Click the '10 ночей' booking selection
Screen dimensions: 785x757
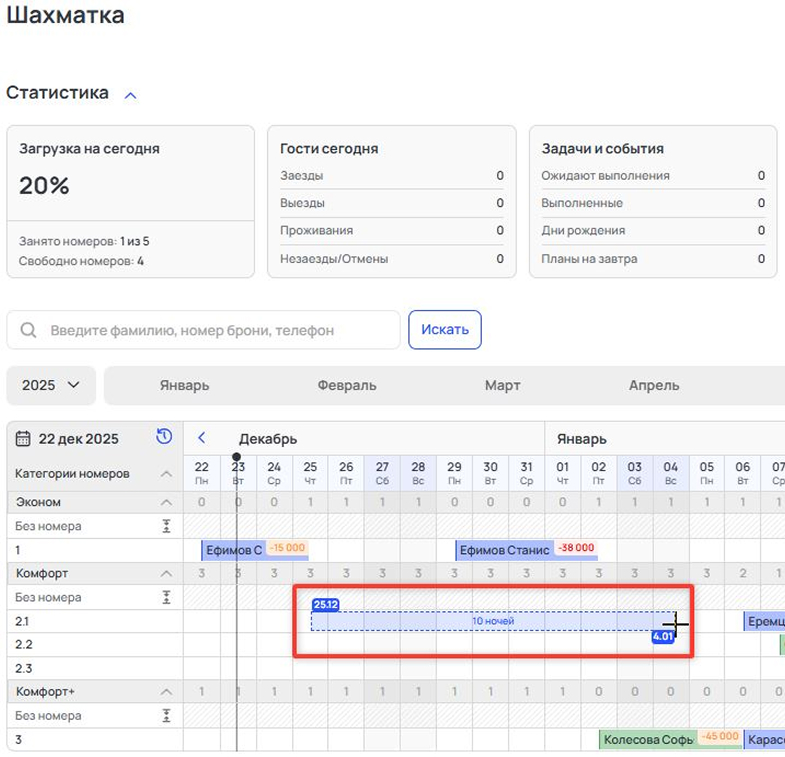[492, 621]
